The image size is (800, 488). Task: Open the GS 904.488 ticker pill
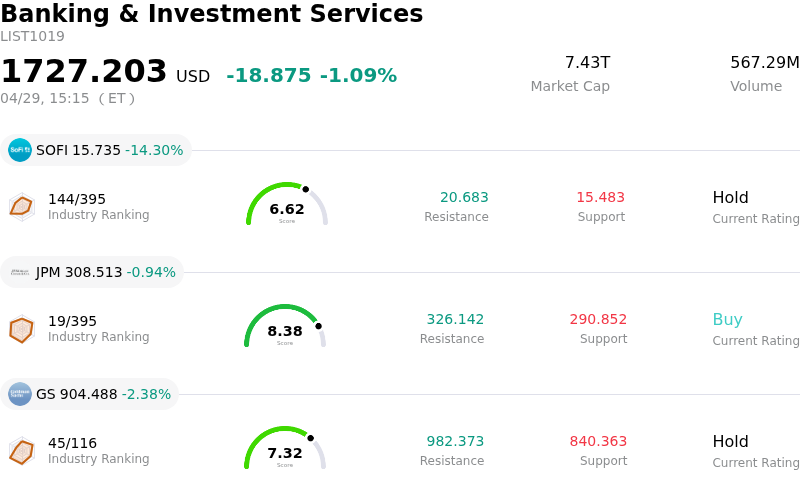tap(90, 394)
